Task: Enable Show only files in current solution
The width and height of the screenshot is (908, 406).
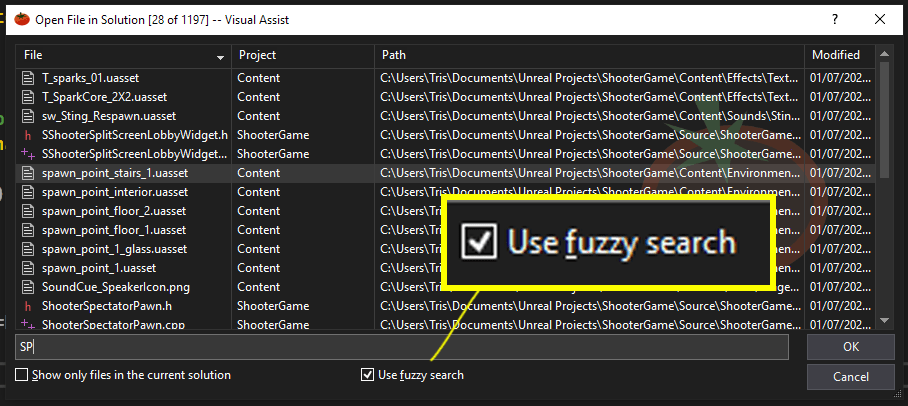Action: click(x=22, y=375)
